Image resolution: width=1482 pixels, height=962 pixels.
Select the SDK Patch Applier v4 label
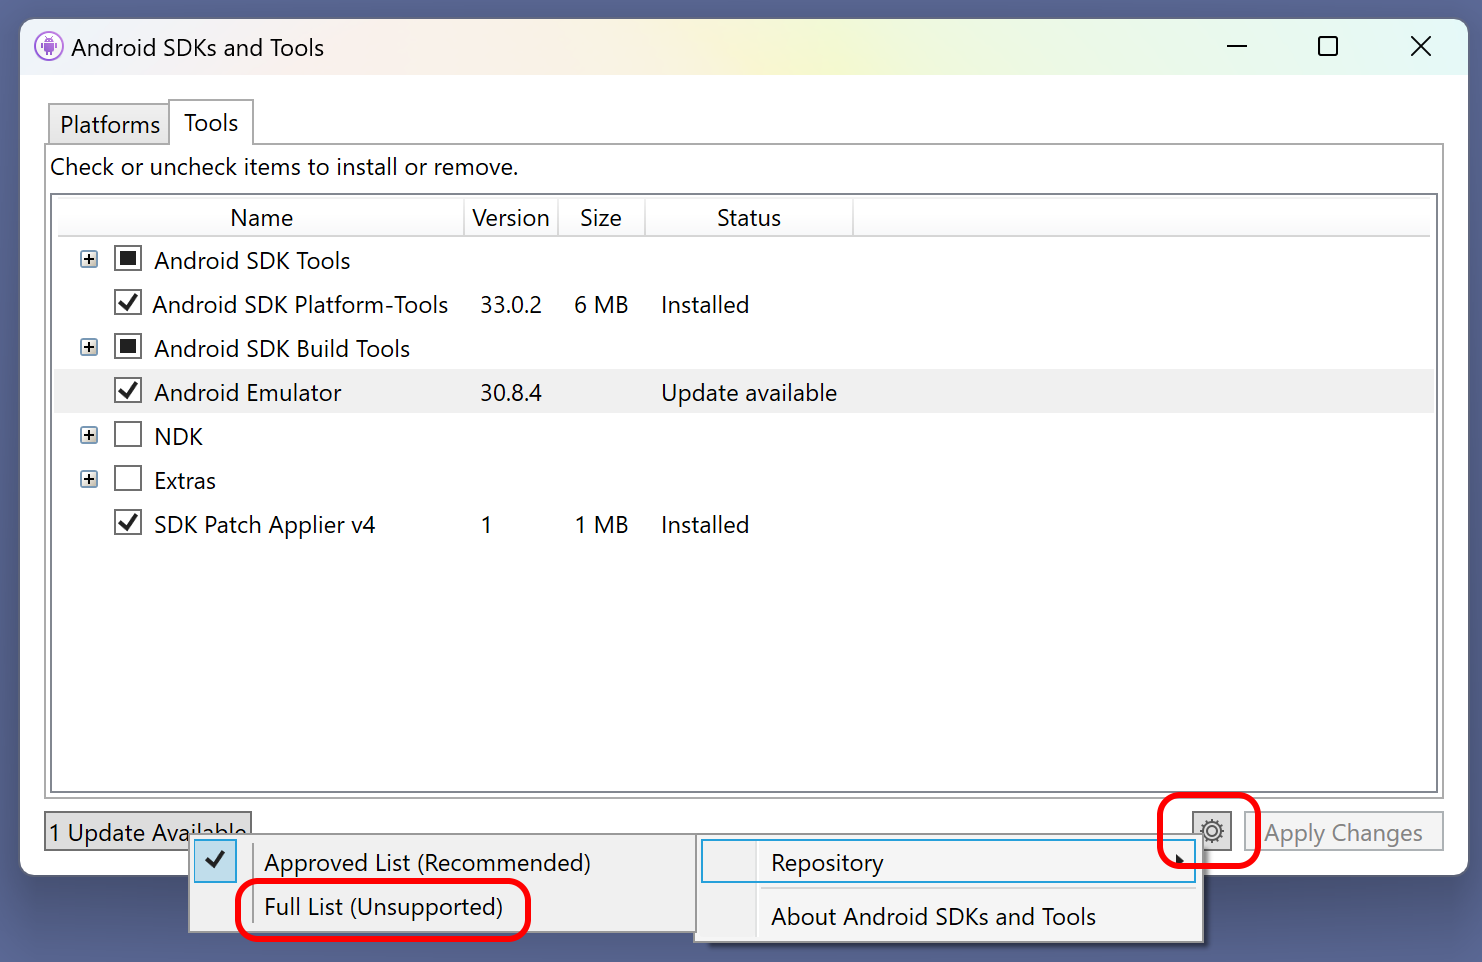[x=264, y=525]
